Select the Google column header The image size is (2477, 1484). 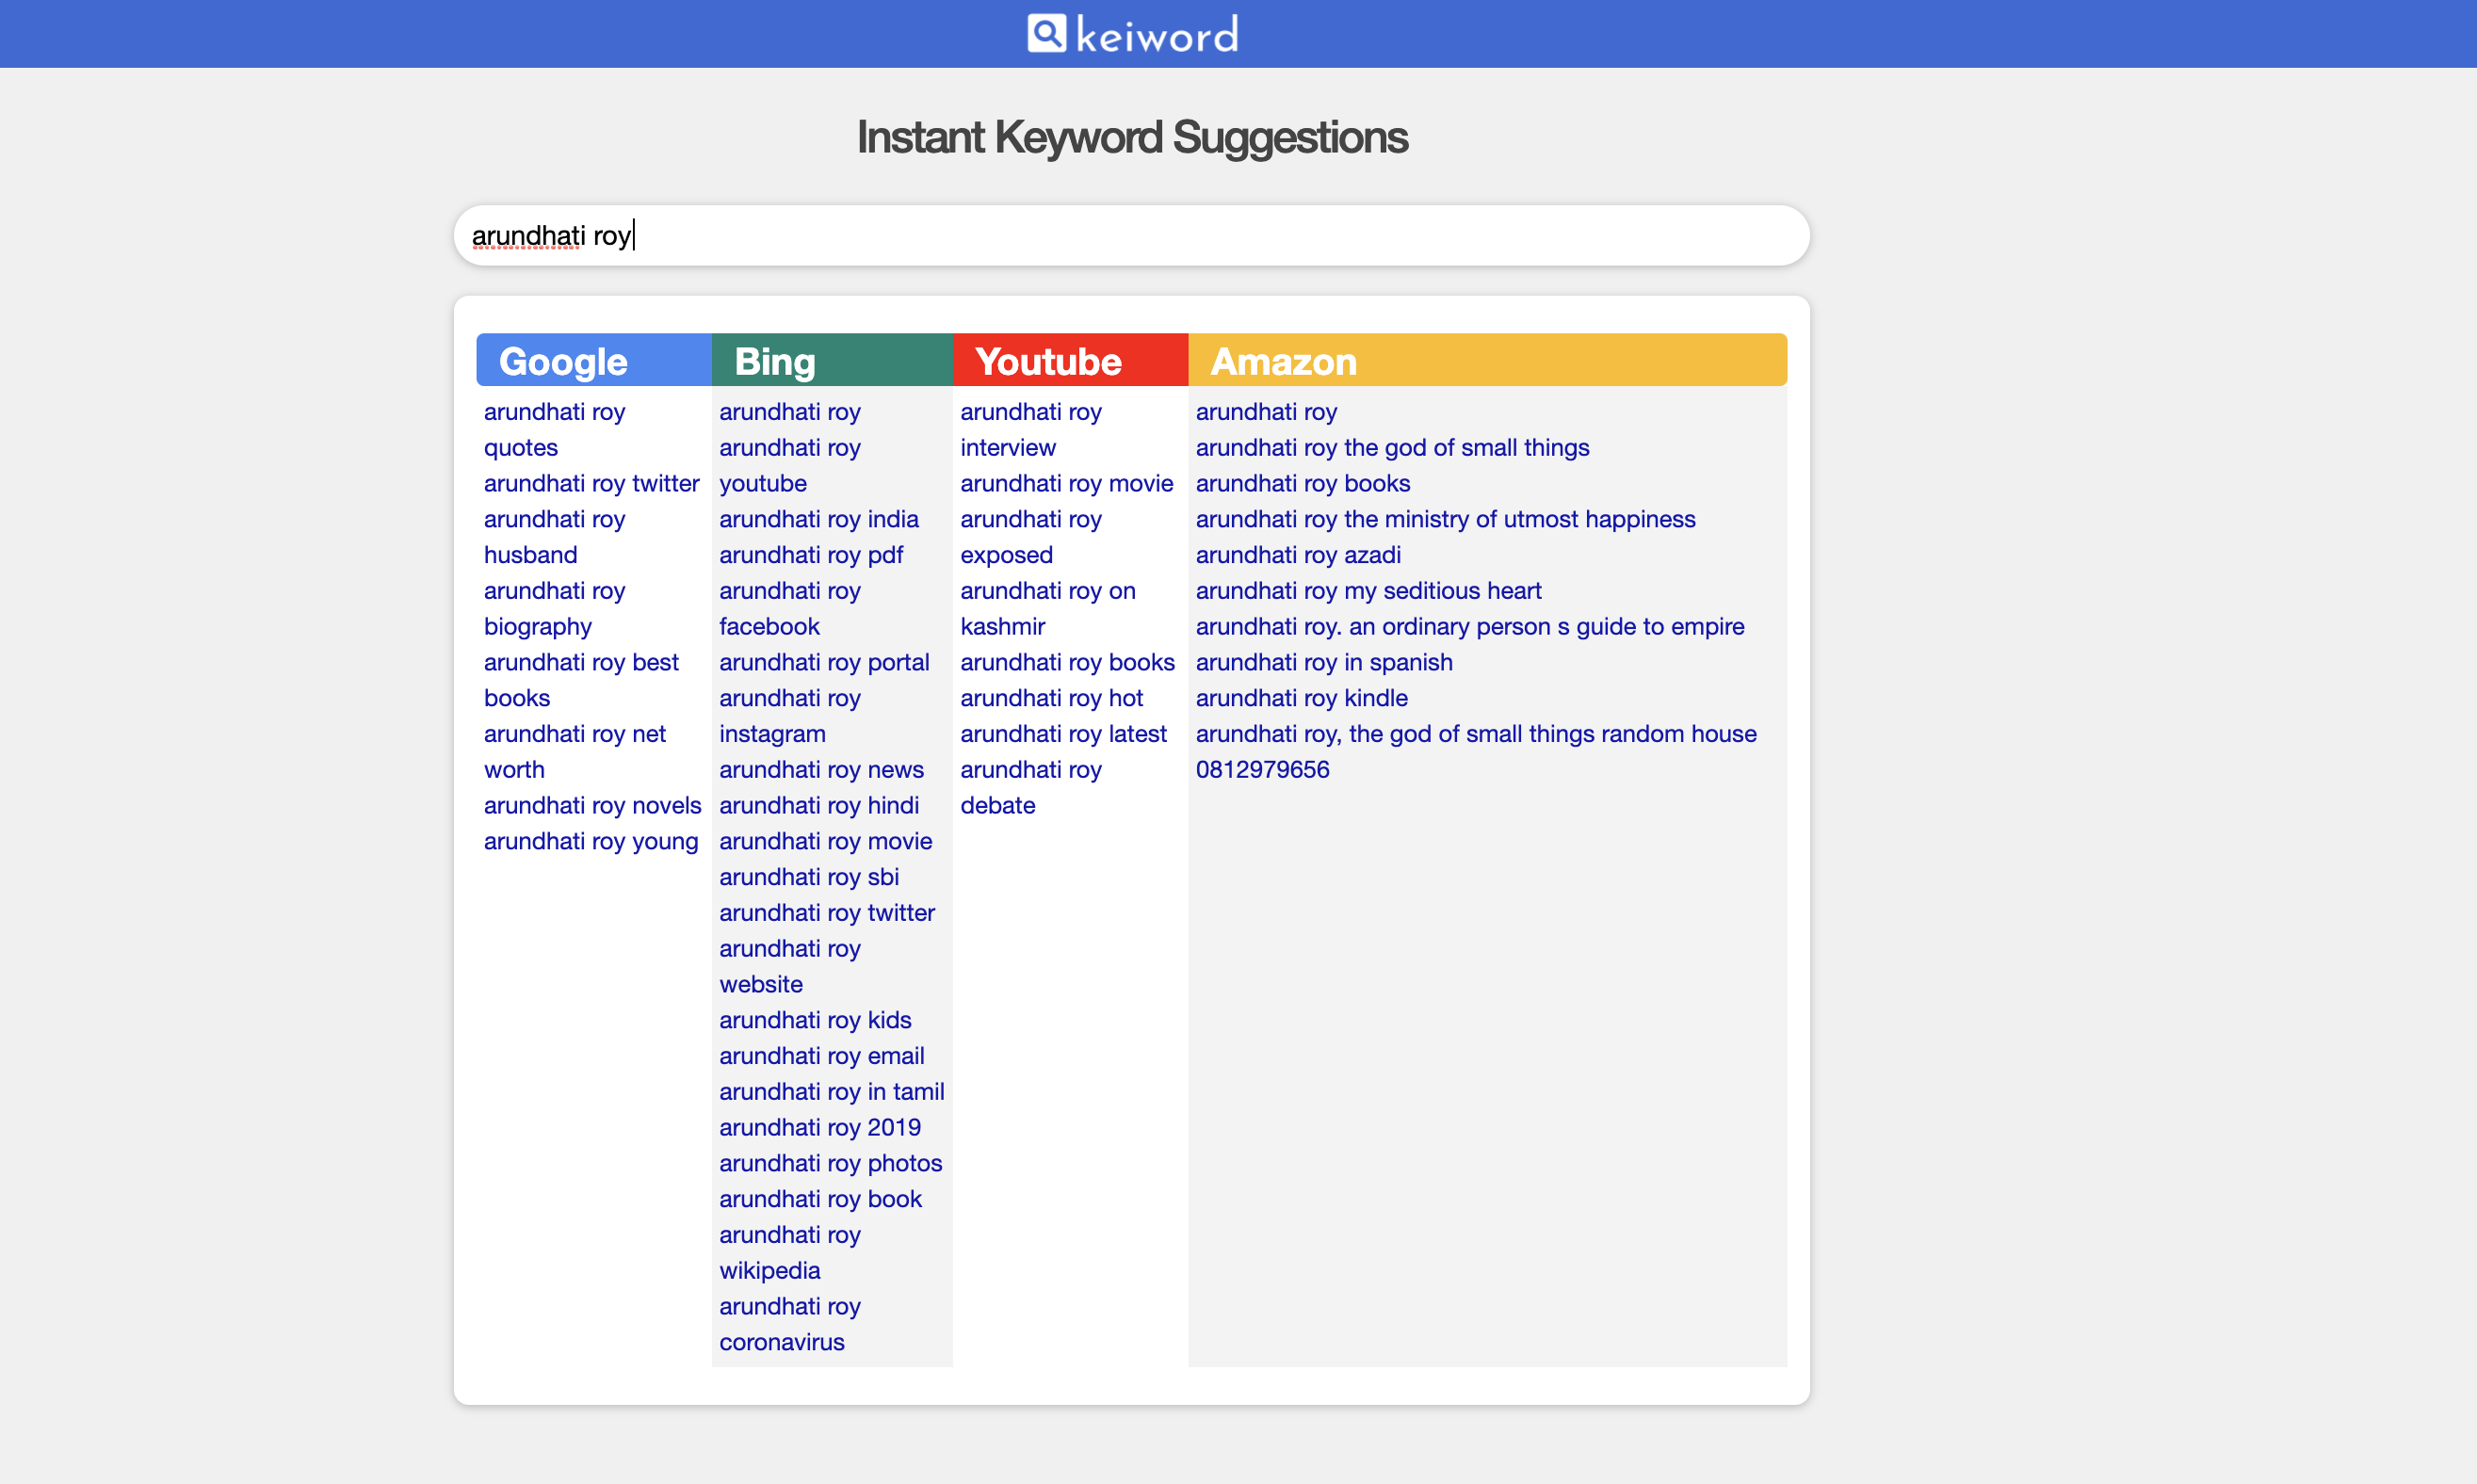click(594, 360)
